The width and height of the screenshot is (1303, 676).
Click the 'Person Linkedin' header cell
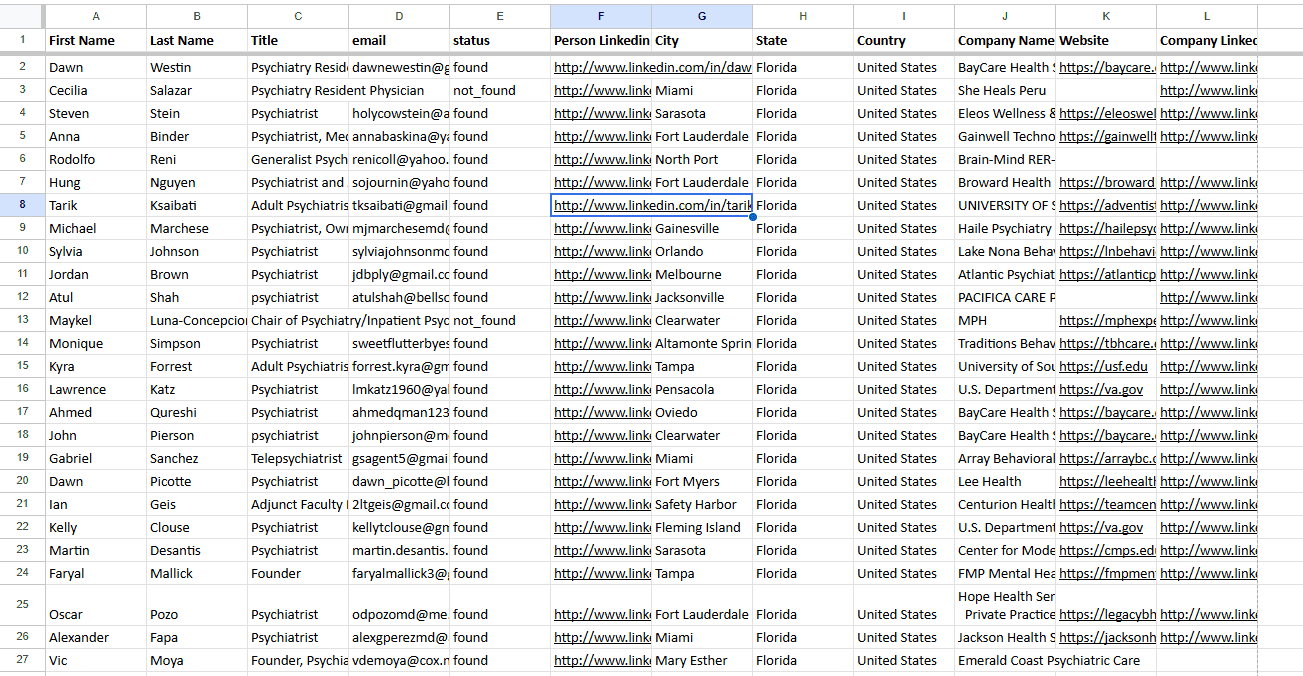[601, 41]
